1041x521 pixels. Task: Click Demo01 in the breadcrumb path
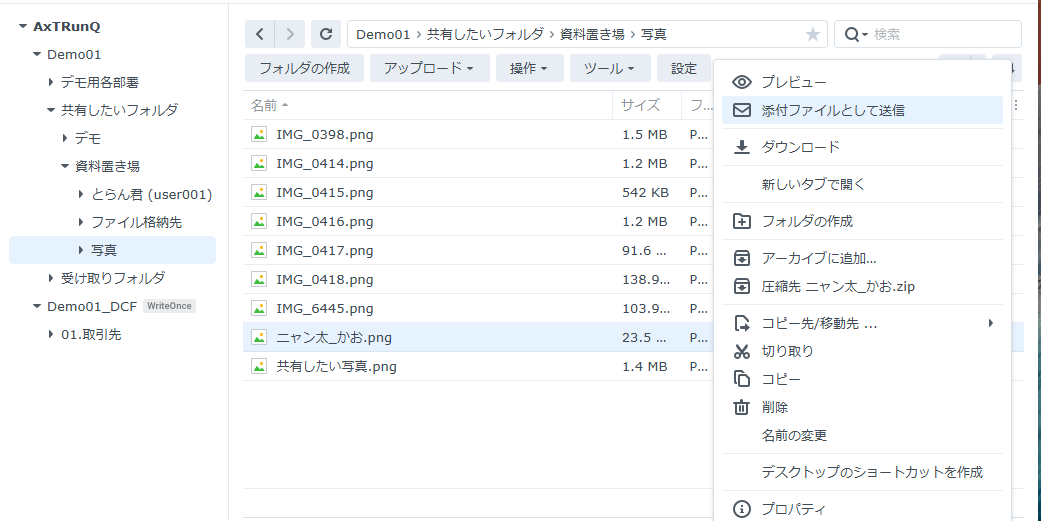[x=383, y=35]
